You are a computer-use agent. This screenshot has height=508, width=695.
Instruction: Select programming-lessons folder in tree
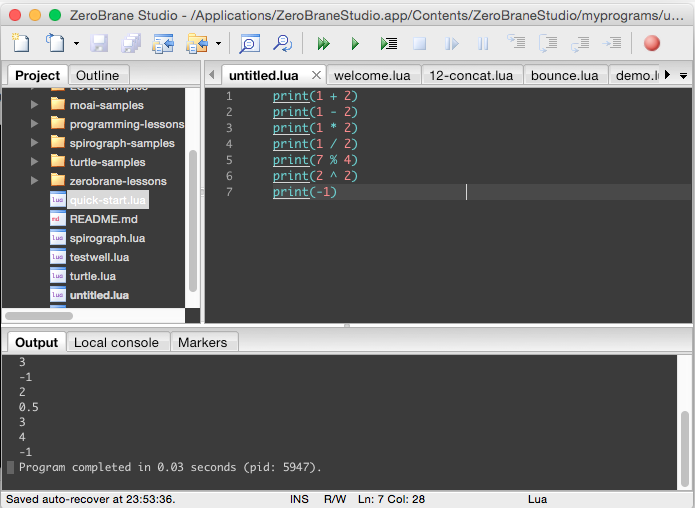127,124
